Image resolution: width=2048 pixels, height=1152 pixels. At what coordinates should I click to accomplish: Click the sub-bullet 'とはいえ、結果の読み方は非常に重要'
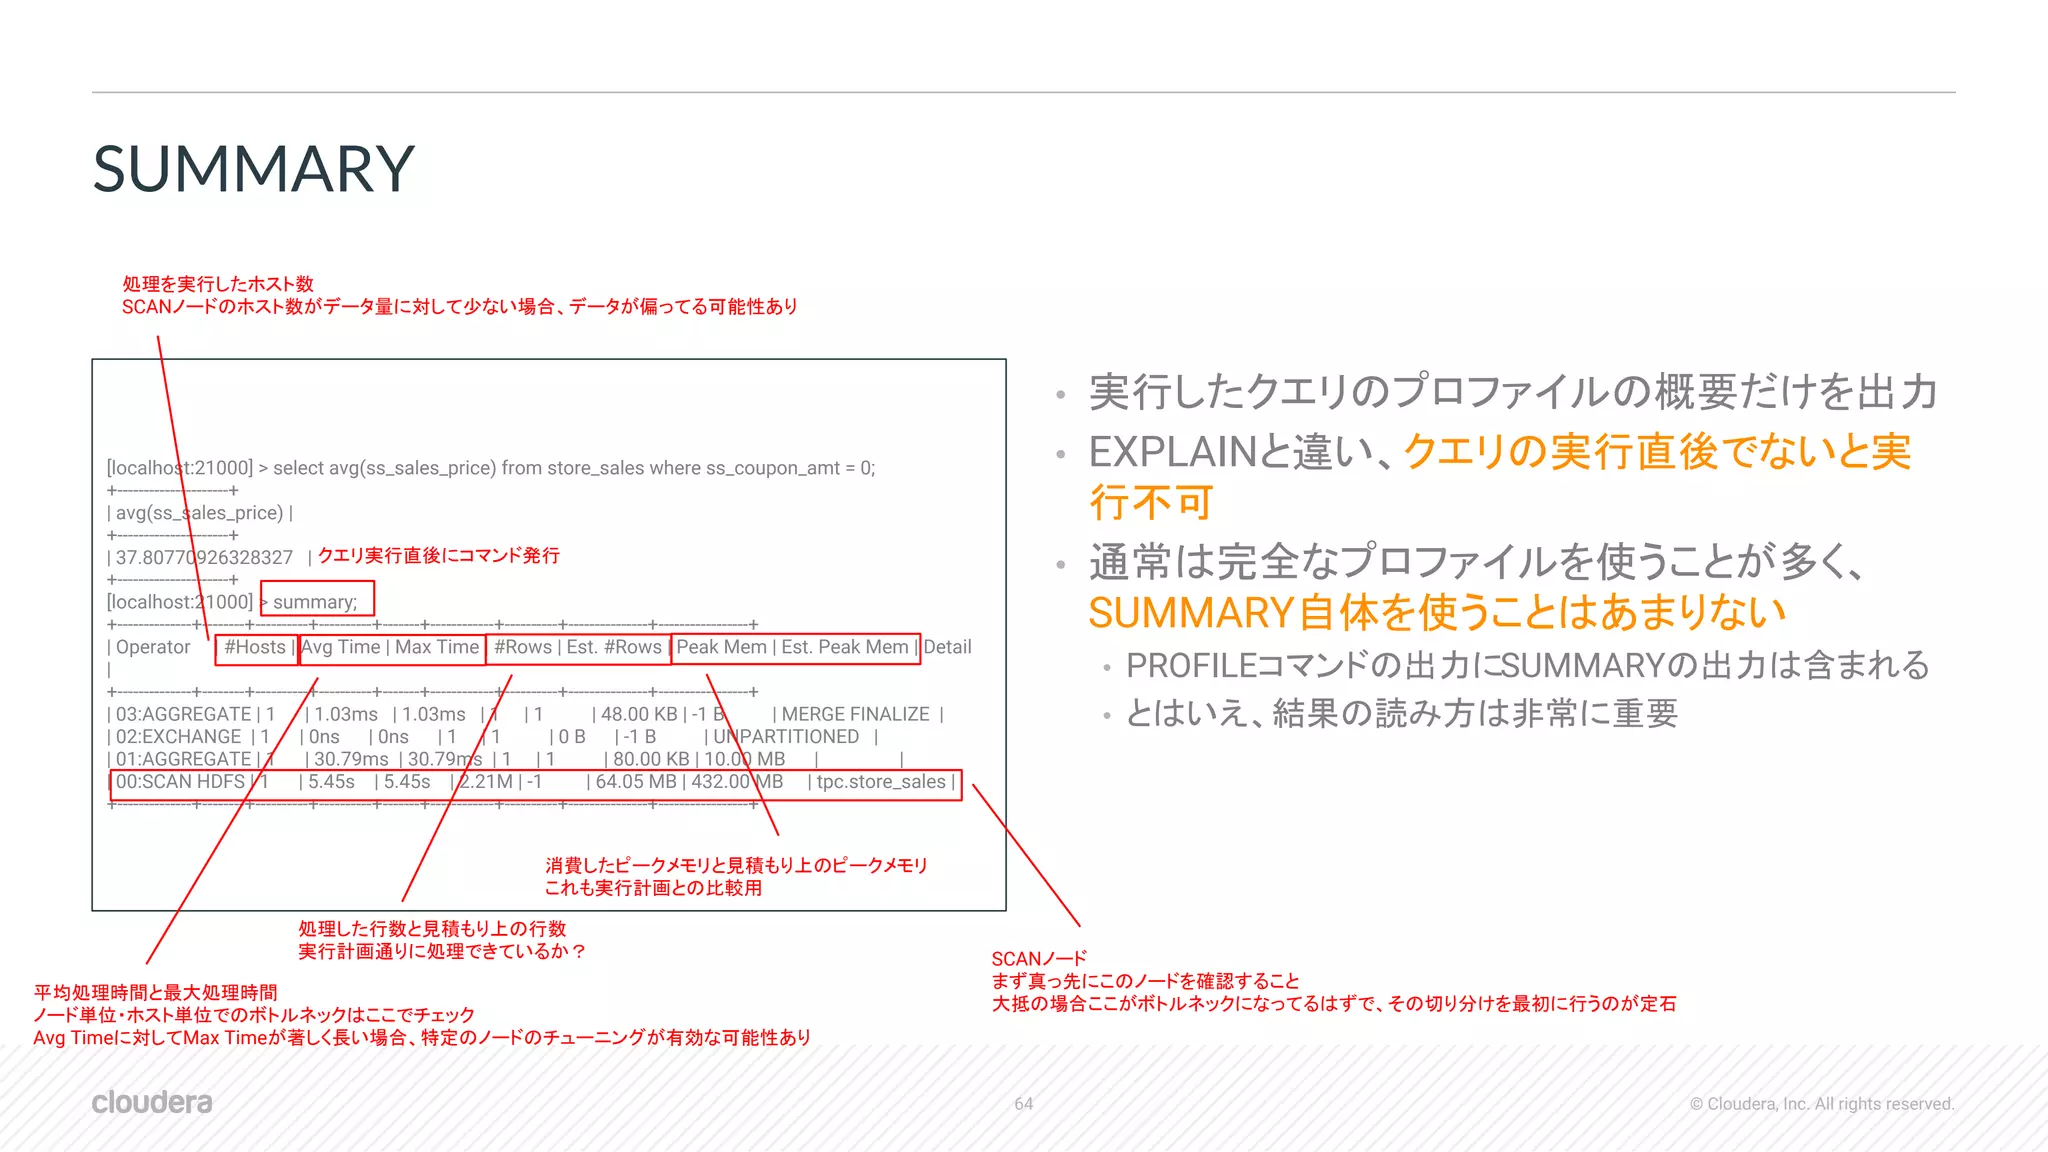(x=1402, y=713)
